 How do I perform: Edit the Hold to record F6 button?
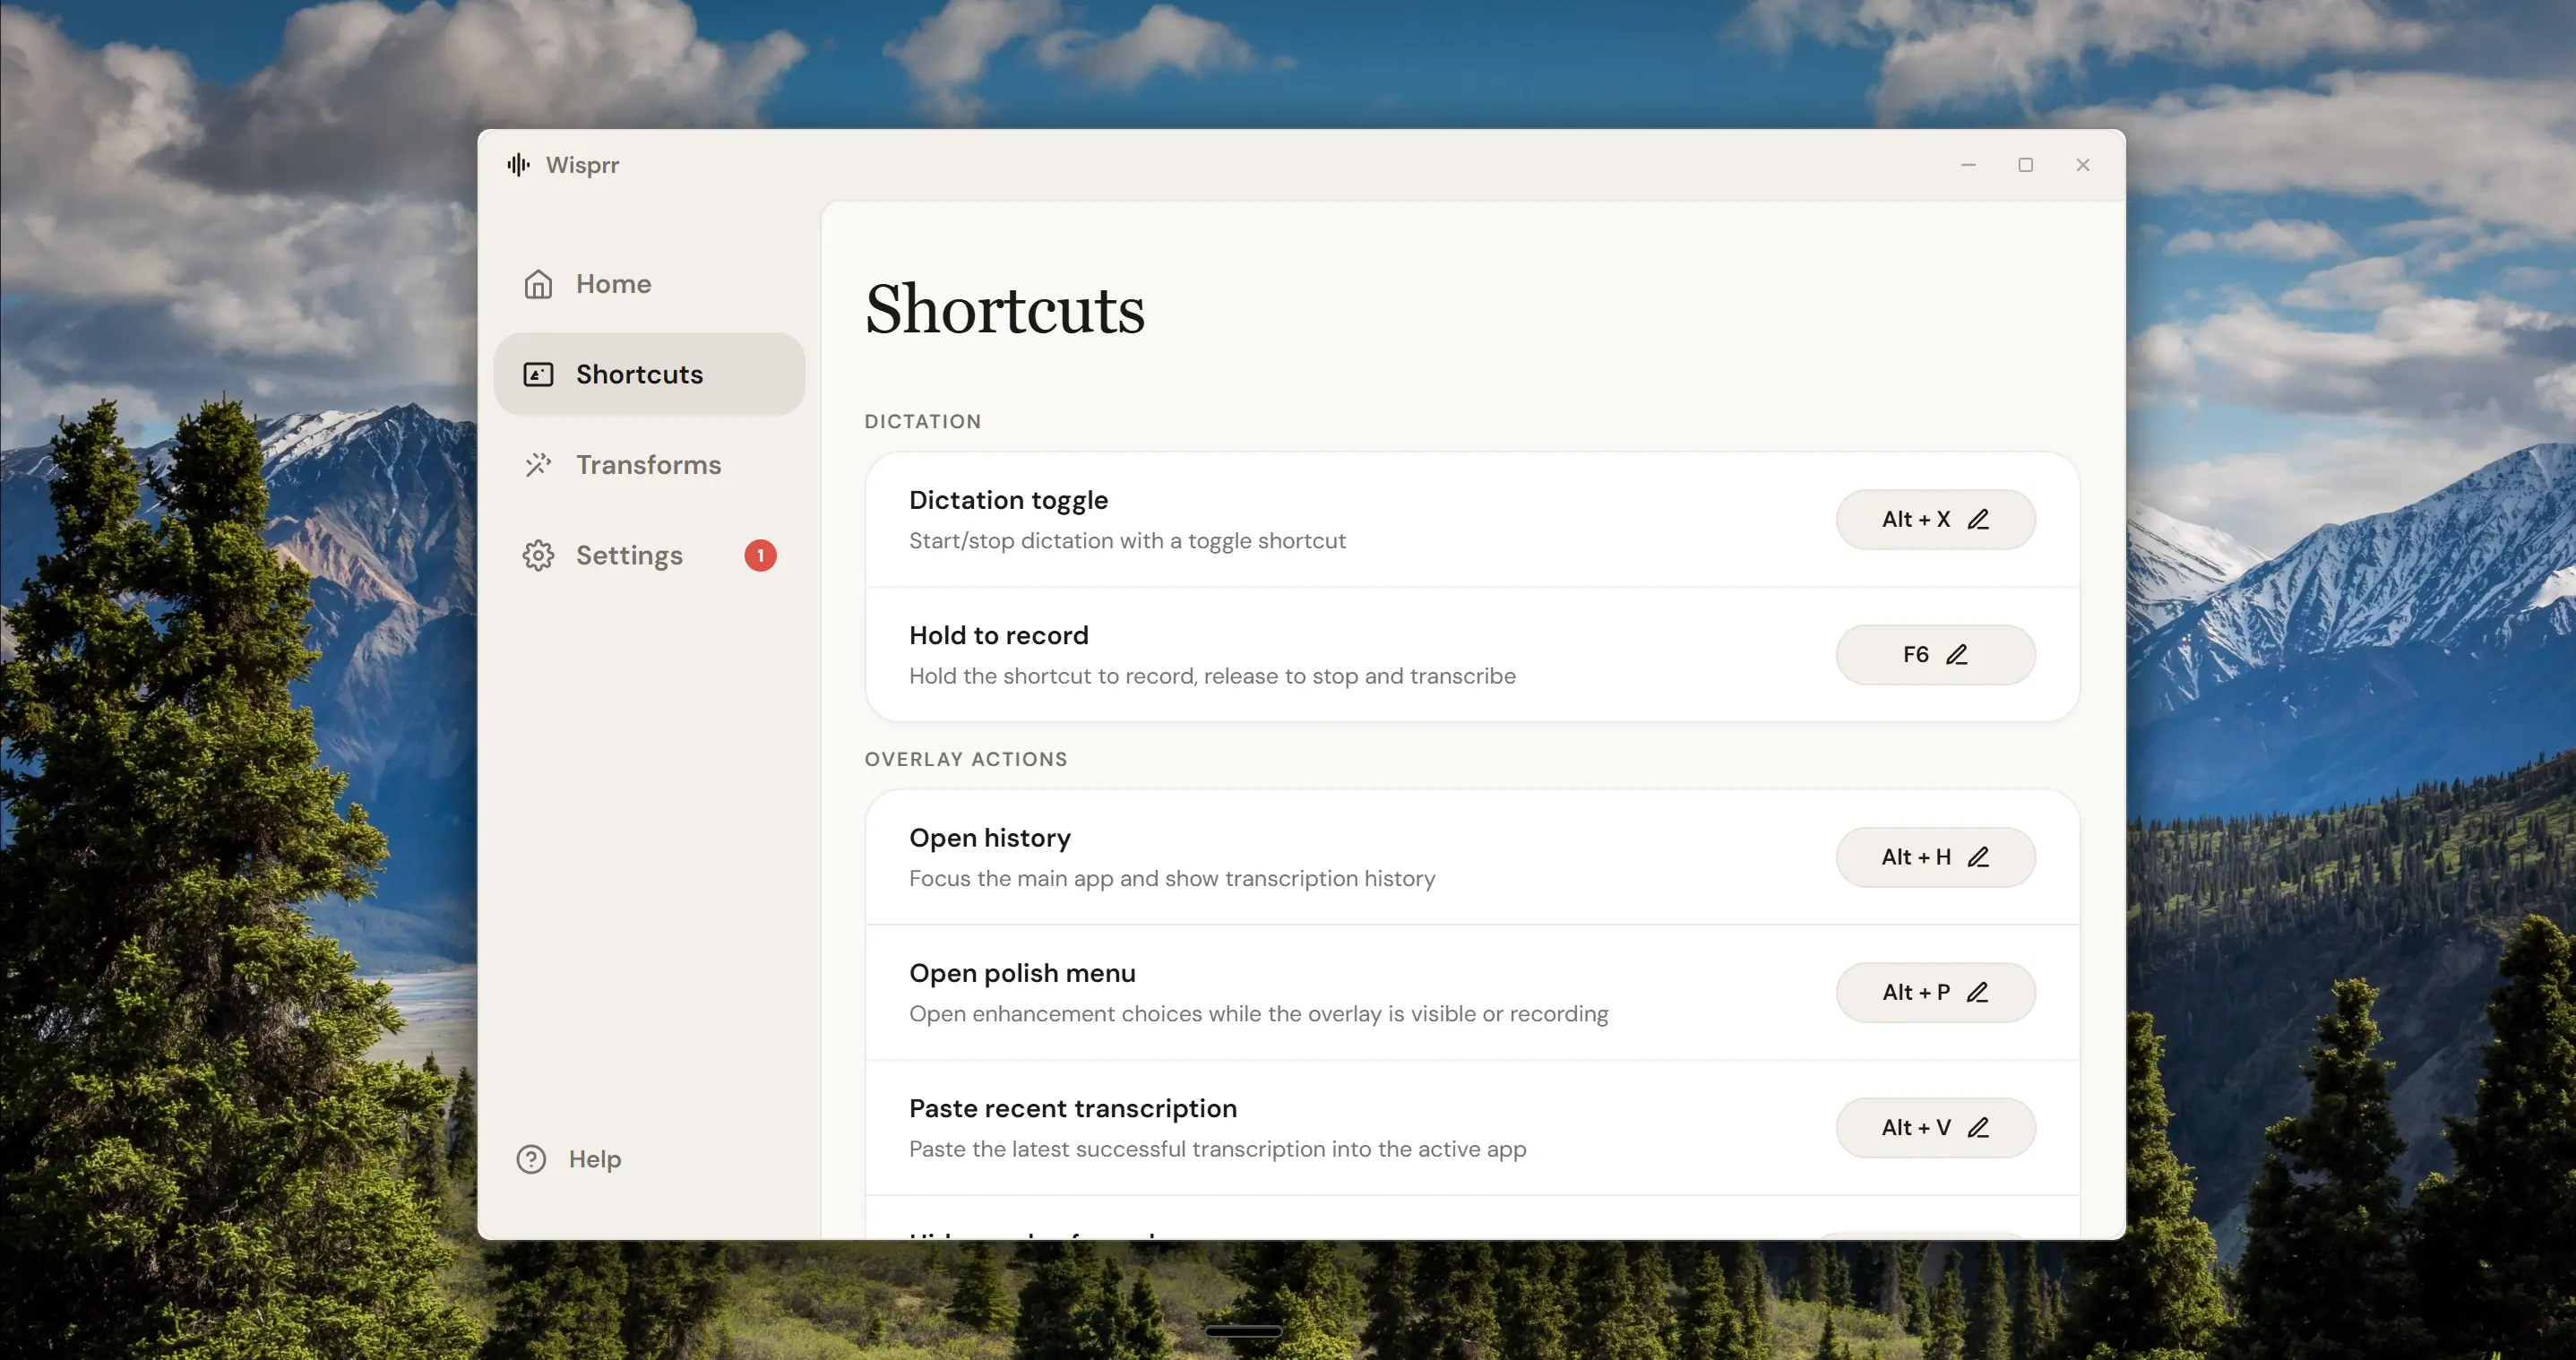(x=1935, y=654)
